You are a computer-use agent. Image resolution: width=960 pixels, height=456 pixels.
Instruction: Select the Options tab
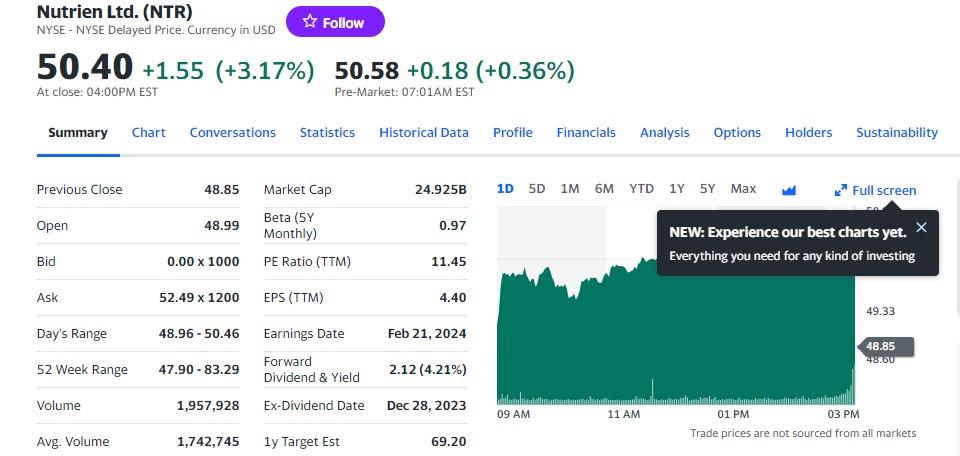coord(737,132)
